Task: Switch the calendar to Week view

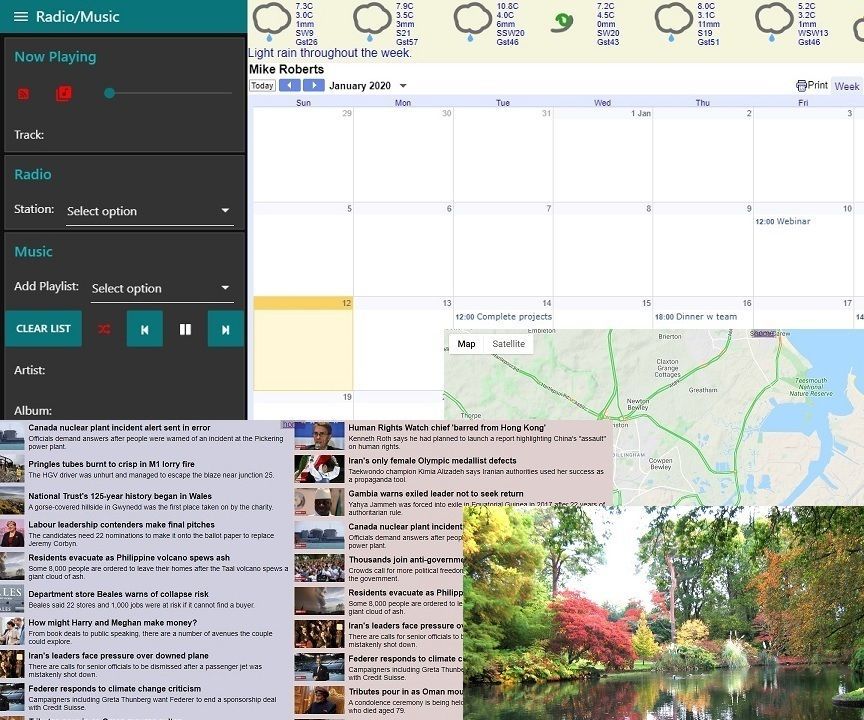Action: (x=846, y=86)
